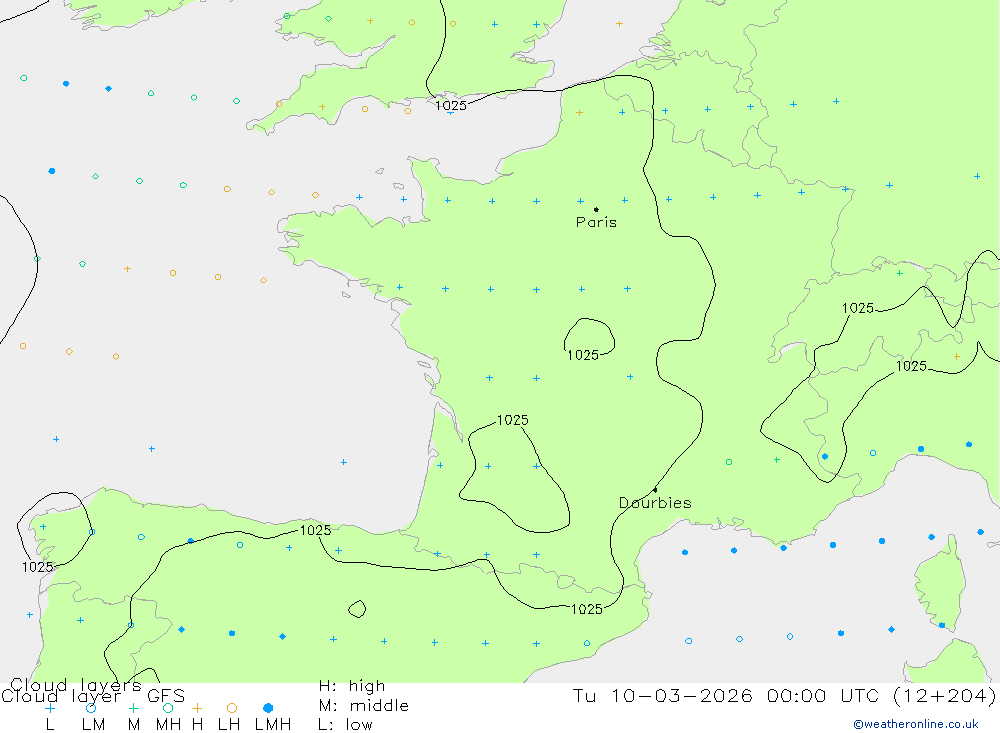The height and width of the screenshot is (733, 1000).
Task: Click the 1025 isobar label over Galicia
Action: pyautogui.click(x=38, y=568)
